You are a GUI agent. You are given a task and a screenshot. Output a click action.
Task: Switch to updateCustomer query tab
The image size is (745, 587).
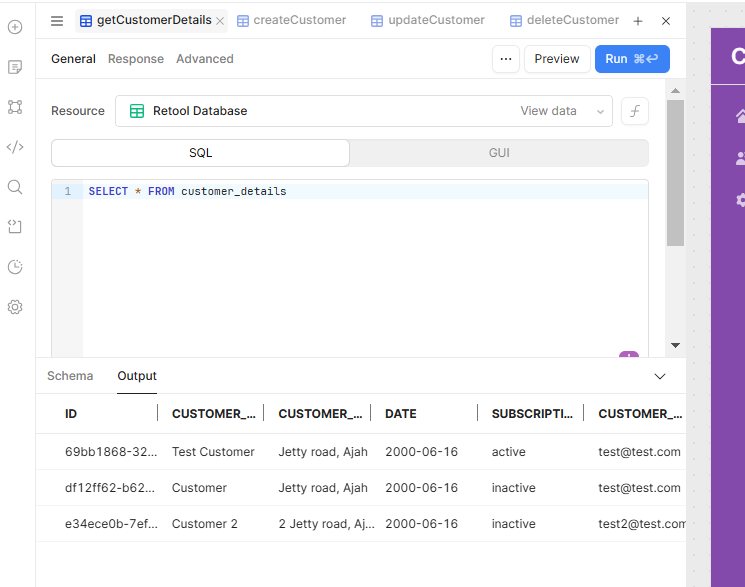click(428, 20)
